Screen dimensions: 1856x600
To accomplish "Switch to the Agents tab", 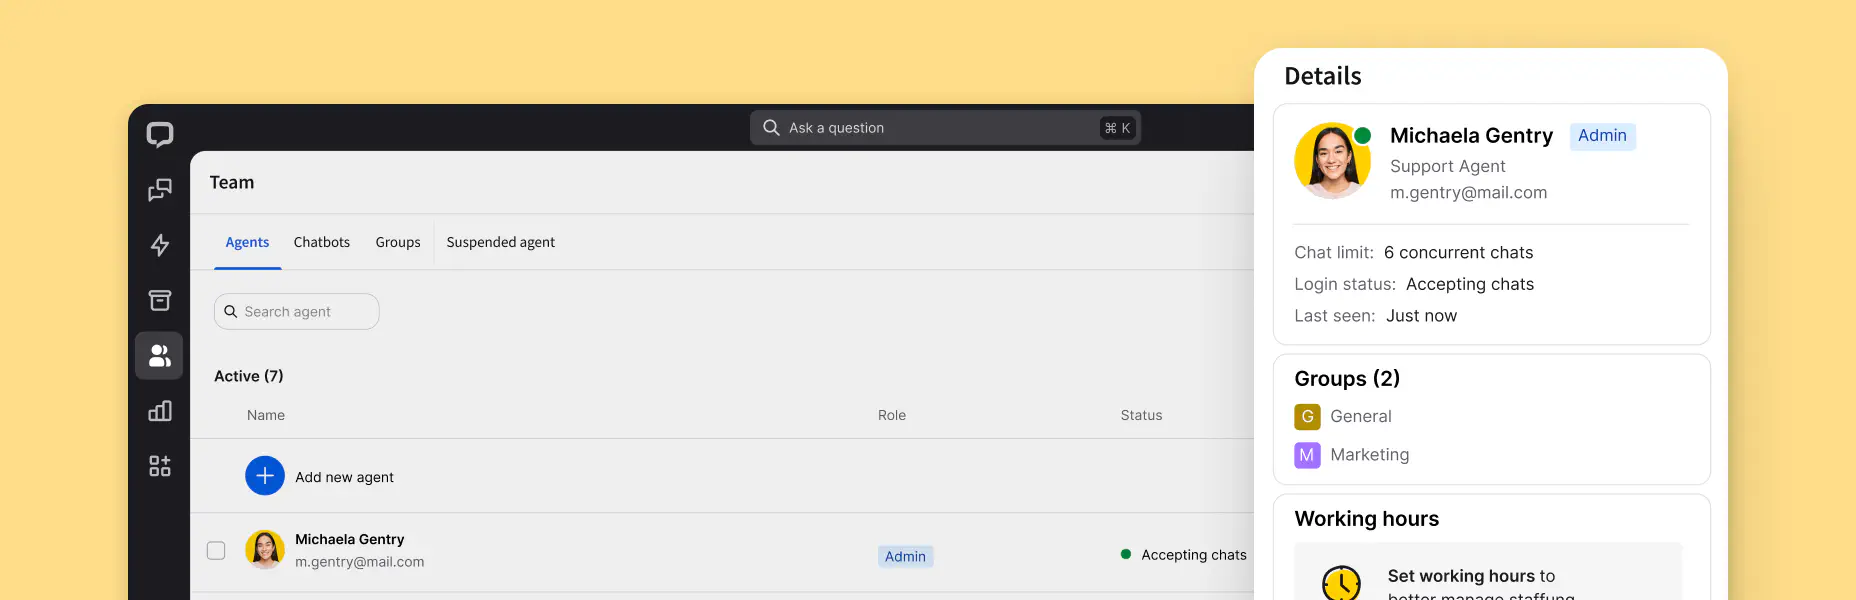I will [x=247, y=242].
